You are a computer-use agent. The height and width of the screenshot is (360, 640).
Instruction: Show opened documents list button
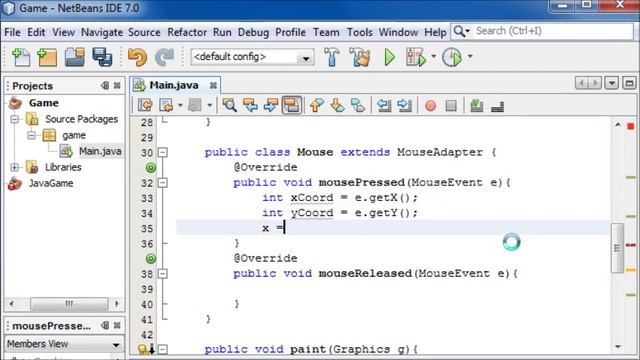point(611,83)
